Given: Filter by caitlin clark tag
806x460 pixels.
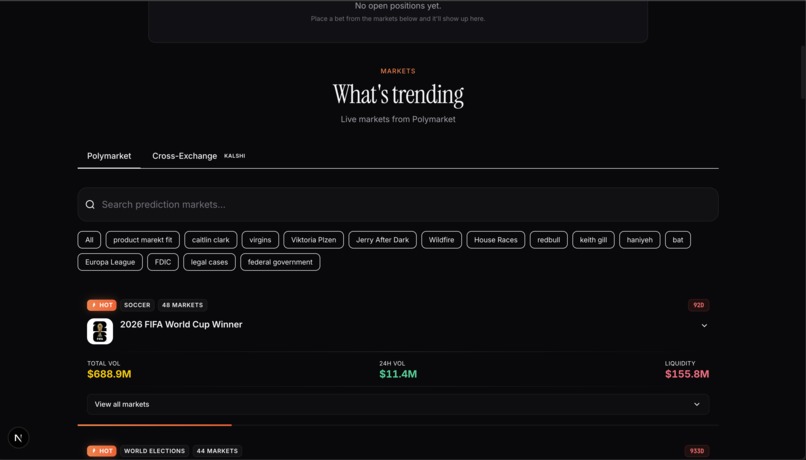Looking at the screenshot, I should tap(211, 240).
